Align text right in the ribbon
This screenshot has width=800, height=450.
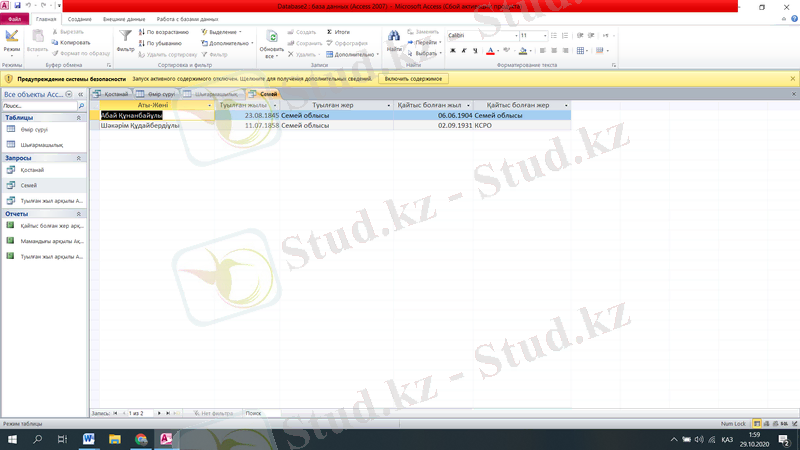565,51
